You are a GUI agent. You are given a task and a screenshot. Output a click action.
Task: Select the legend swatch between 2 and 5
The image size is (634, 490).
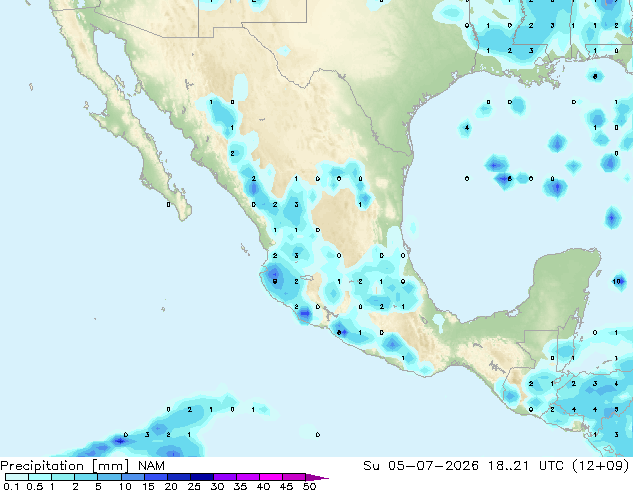click(86, 477)
